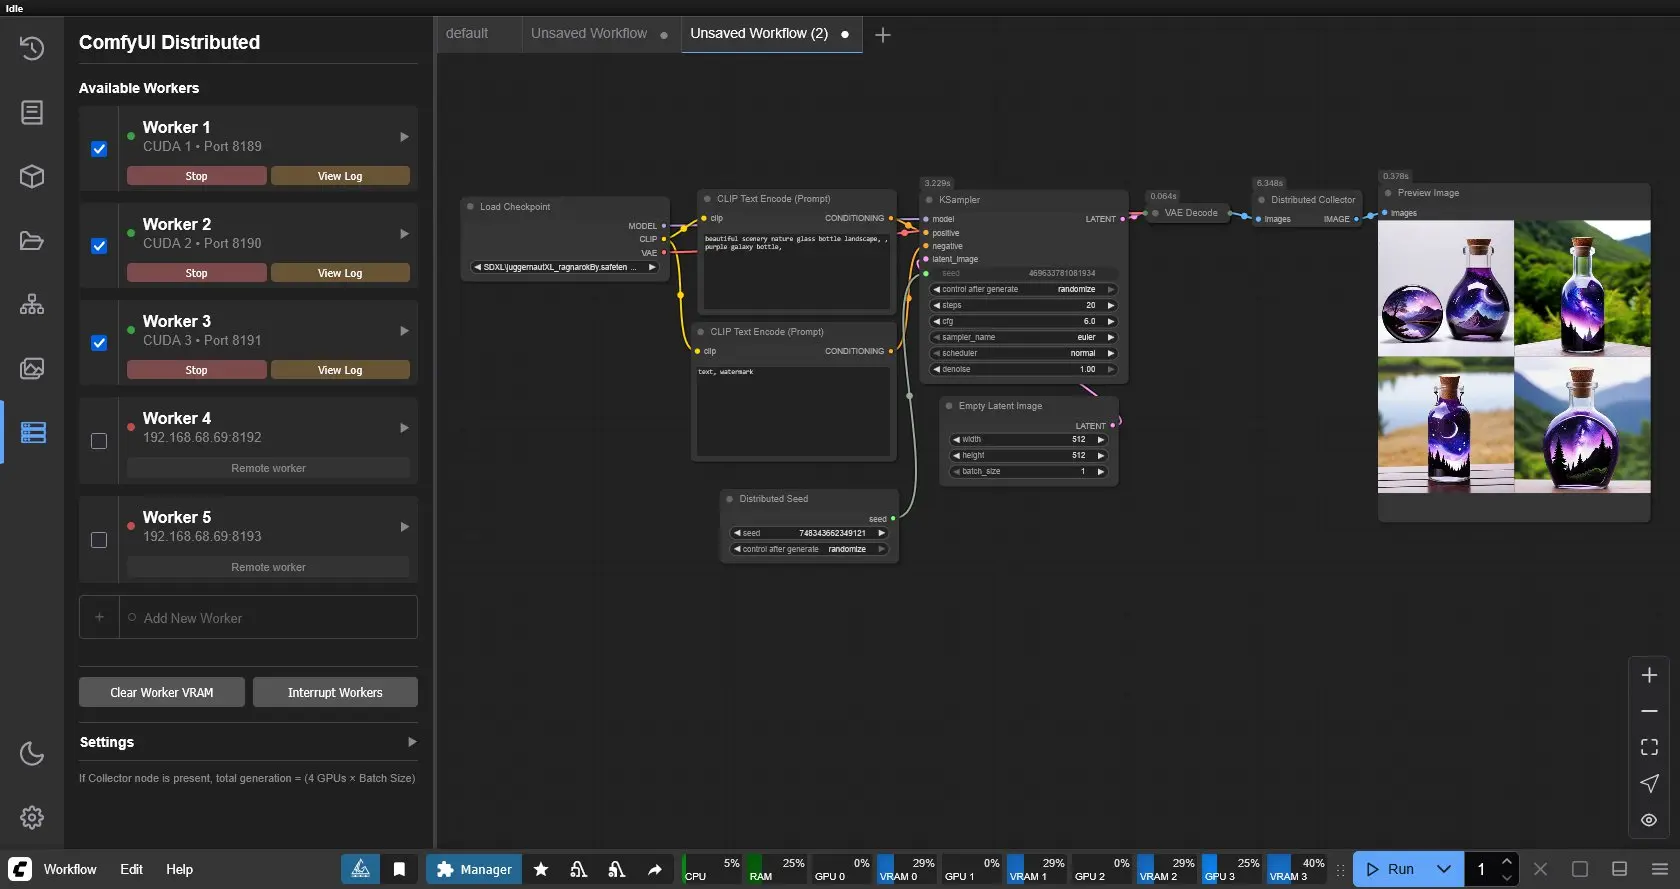Stop Worker 3
The height and width of the screenshot is (889, 1680).
(196, 370)
